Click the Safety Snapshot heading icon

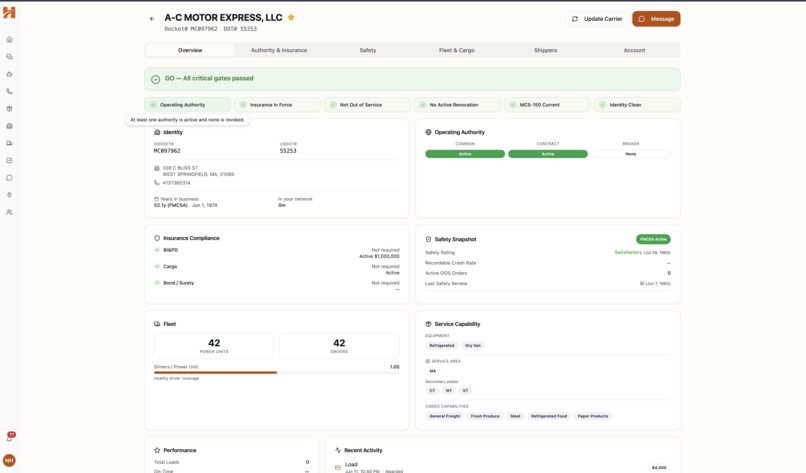click(428, 239)
